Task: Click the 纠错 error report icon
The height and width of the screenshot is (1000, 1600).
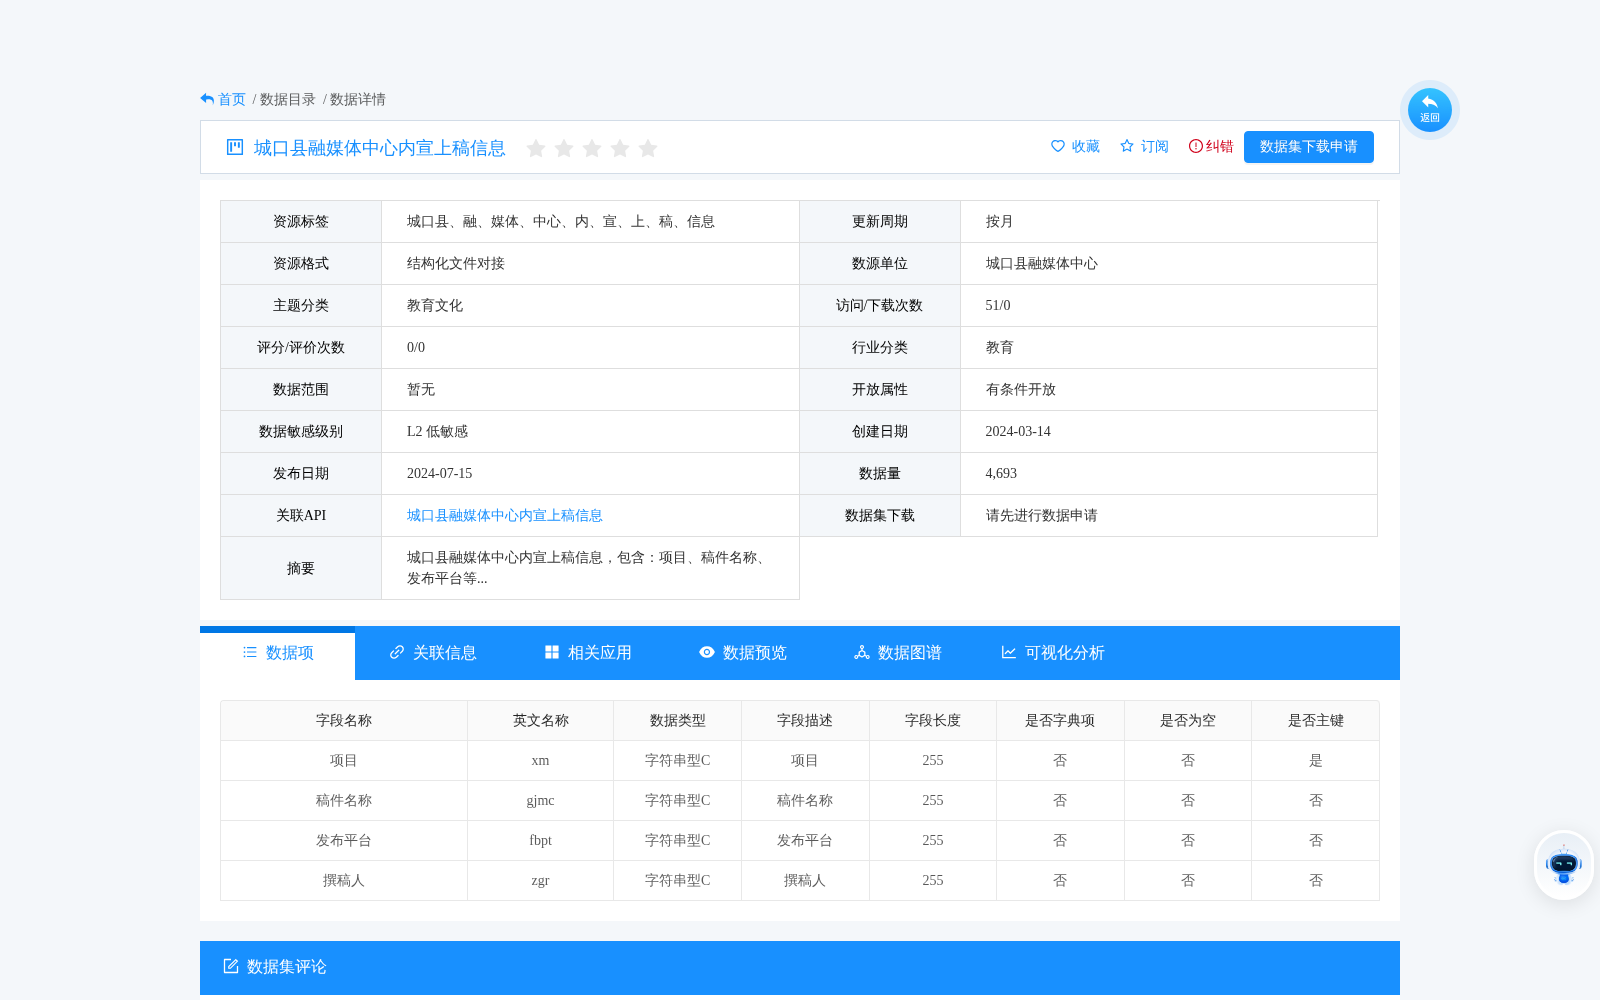Action: coord(1195,146)
